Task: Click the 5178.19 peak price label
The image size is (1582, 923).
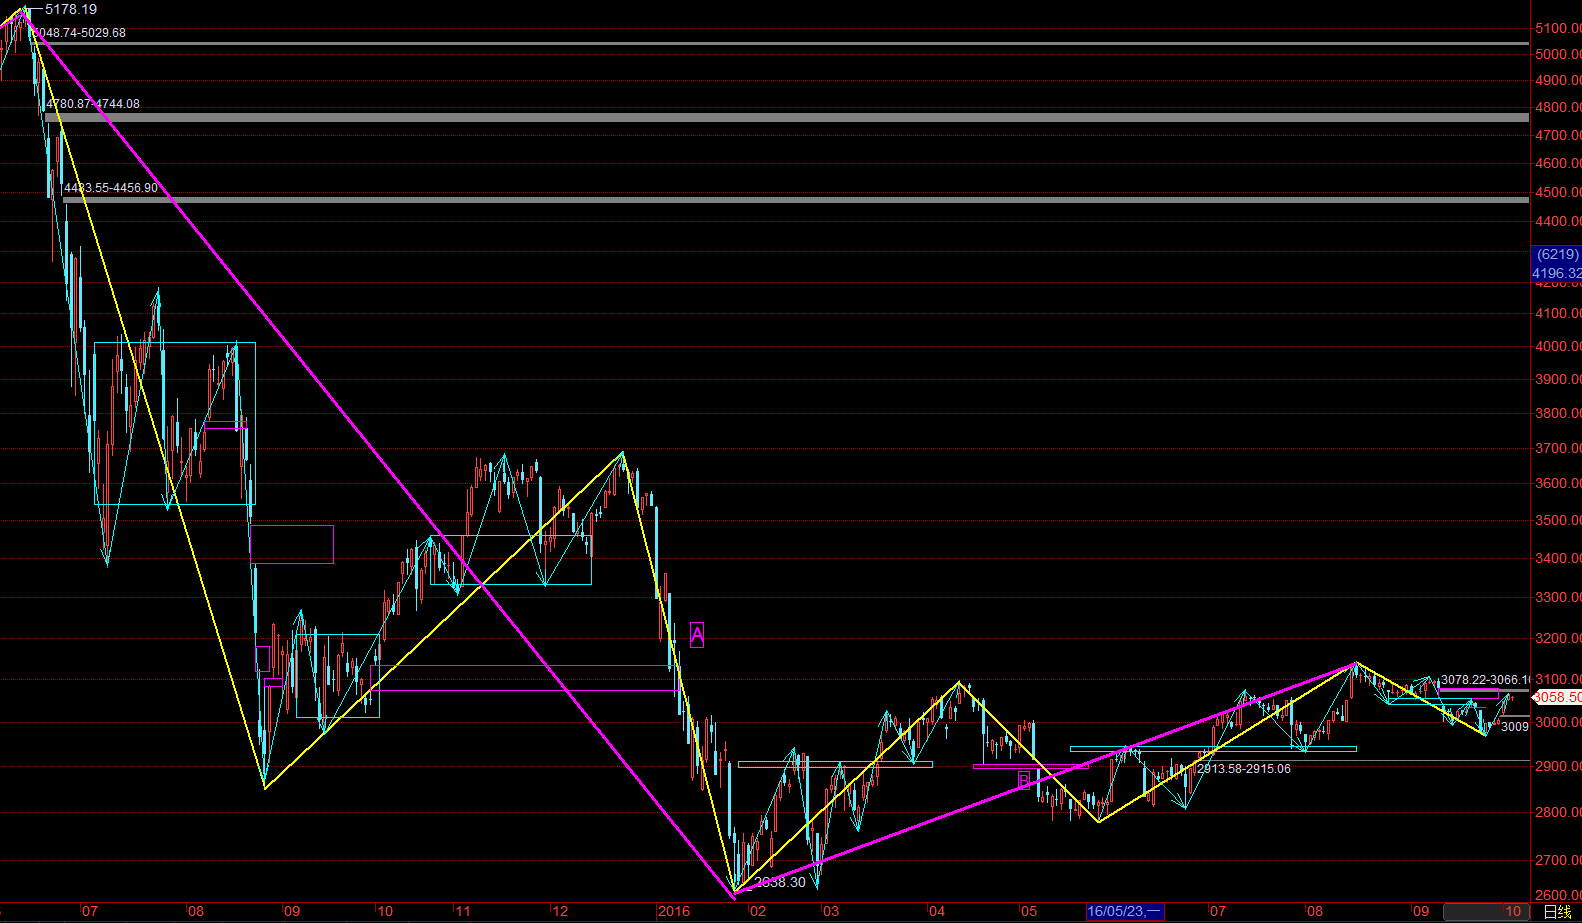Action: pos(71,9)
